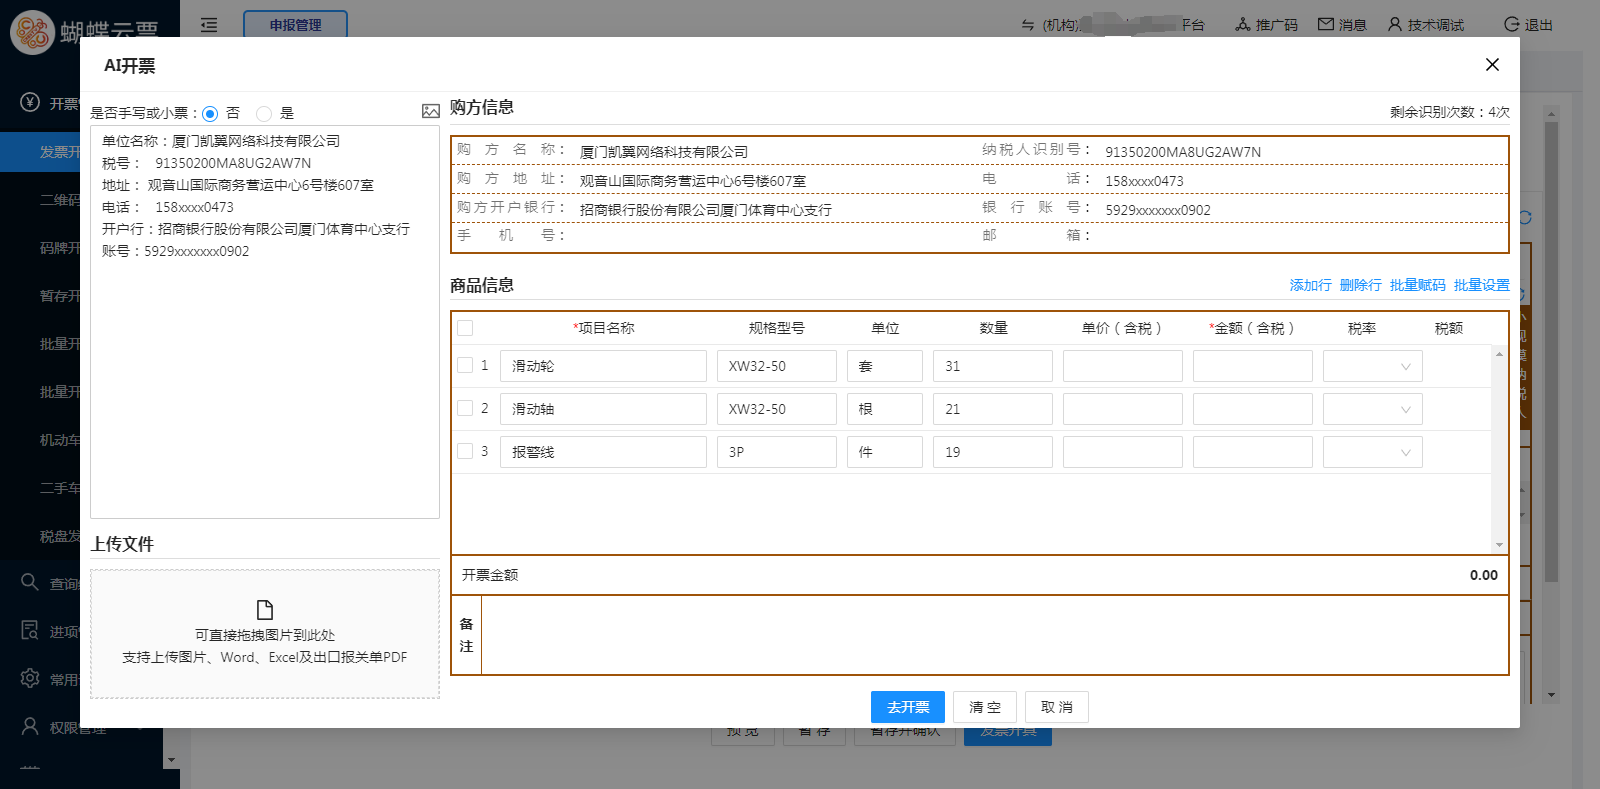Click the 常用 gear icon in sidebar
1600x789 pixels.
point(30,678)
